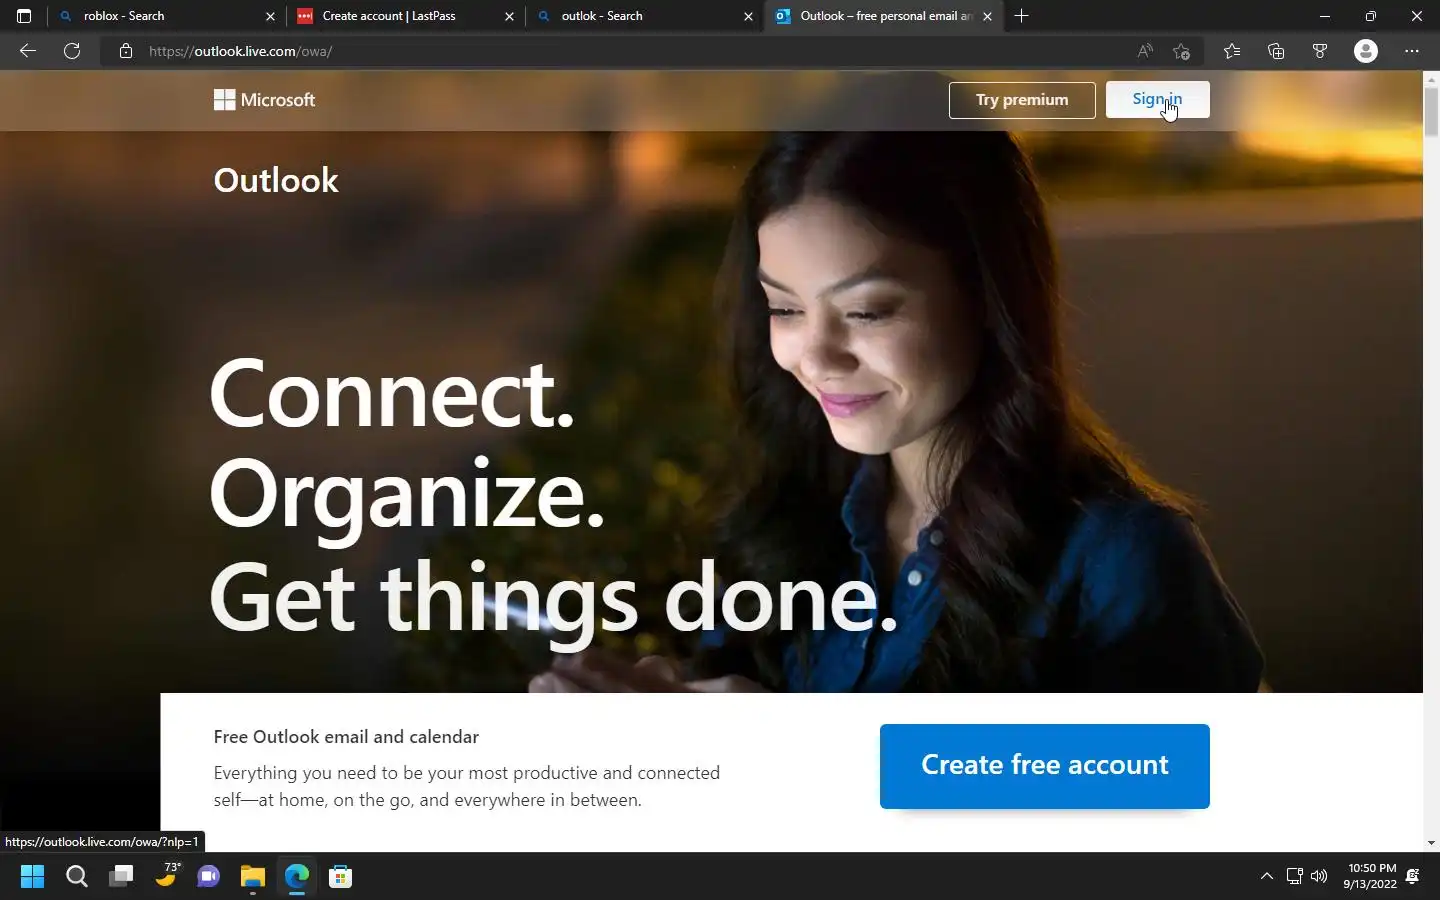This screenshot has width=1440, height=900.
Task: Click the Outlook heading text
Action: pos(276,181)
